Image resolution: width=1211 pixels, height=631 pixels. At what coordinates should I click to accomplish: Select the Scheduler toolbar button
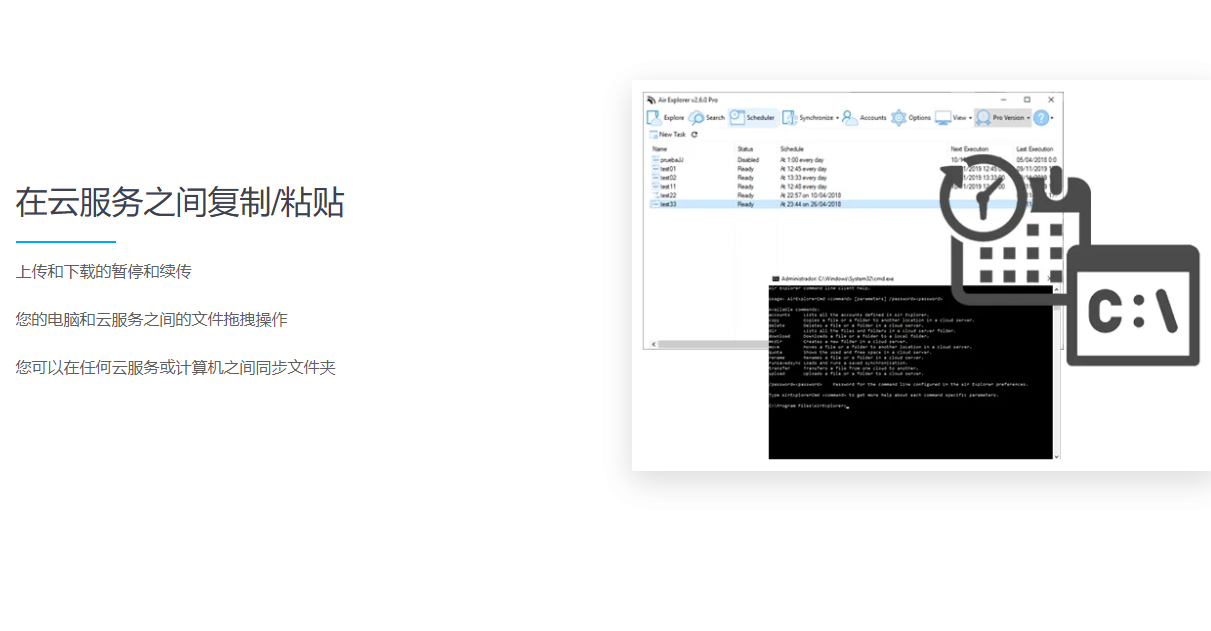tap(753, 117)
